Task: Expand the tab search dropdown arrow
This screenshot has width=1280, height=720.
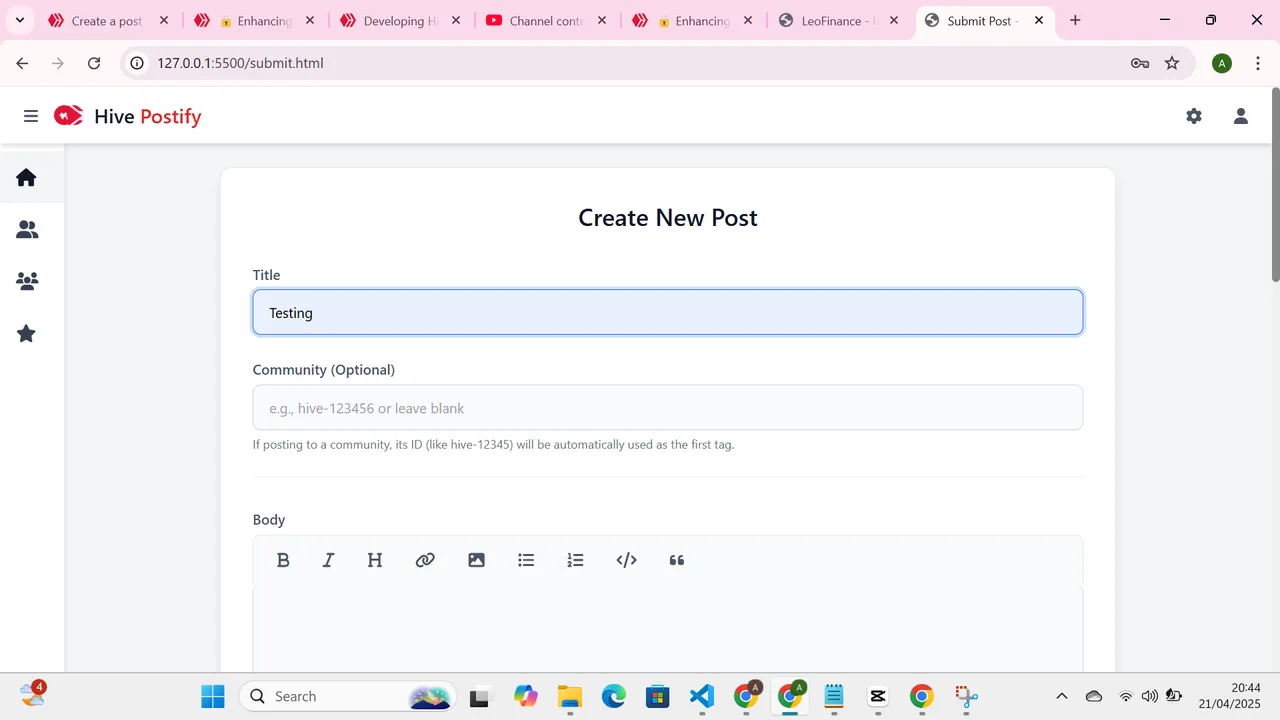Action: (19, 20)
